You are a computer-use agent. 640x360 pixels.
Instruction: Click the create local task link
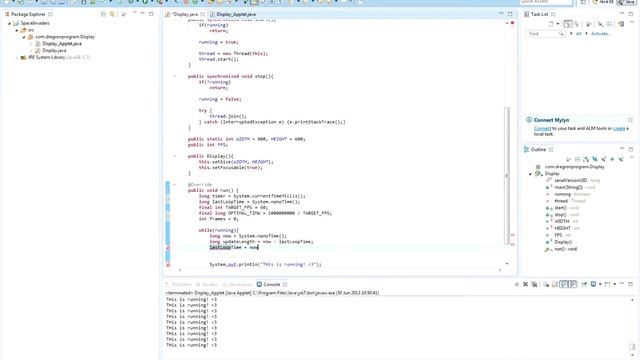[619, 129]
